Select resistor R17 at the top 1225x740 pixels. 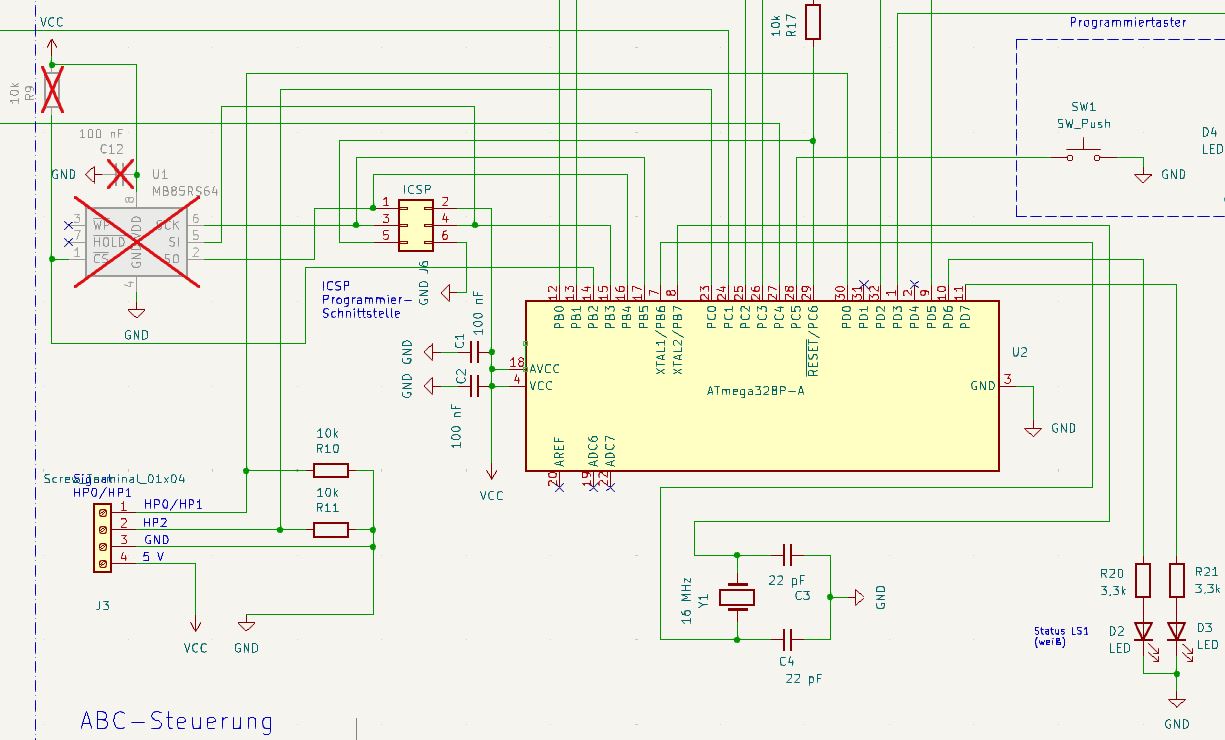tap(812, 22)
